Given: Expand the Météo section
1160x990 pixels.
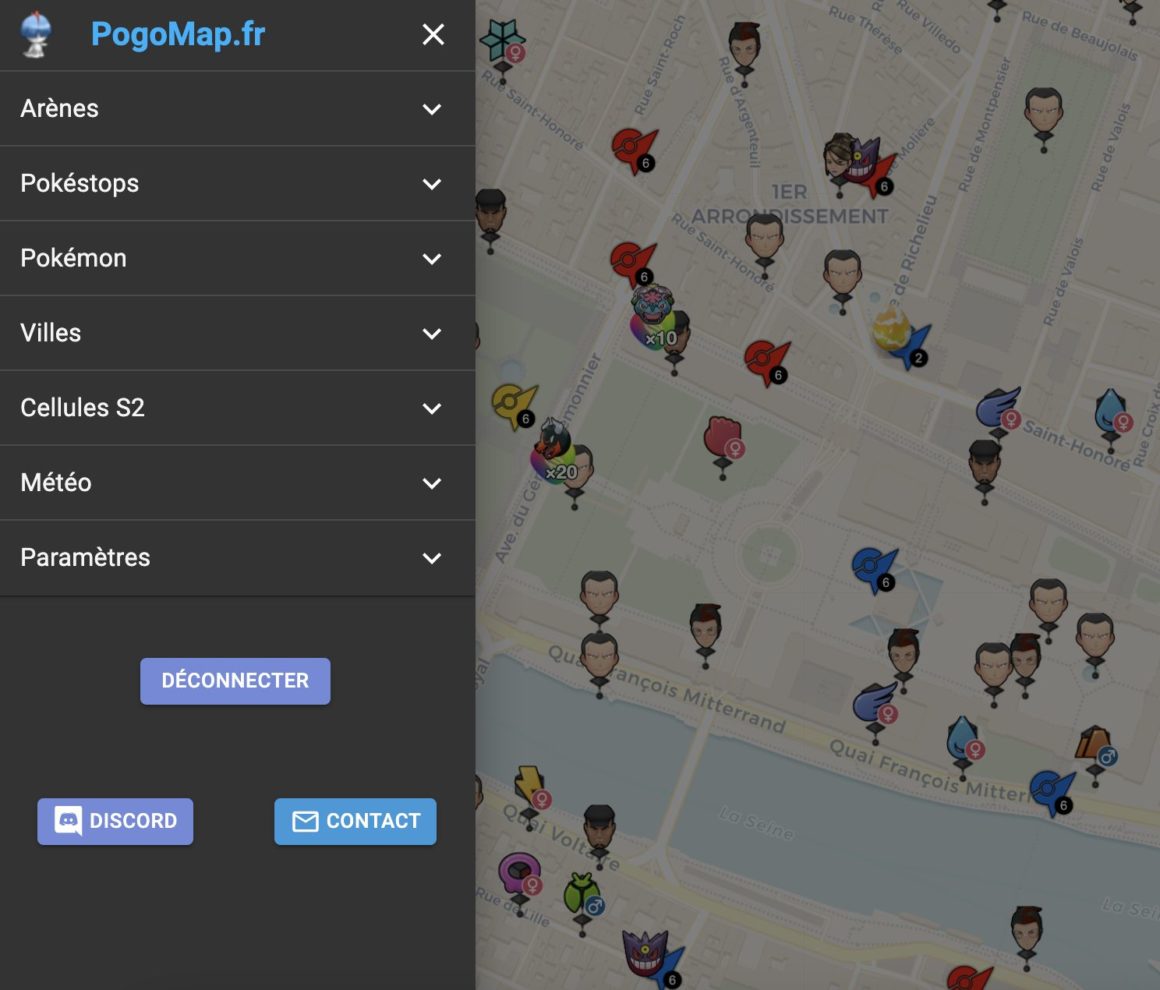Looking at the screenshot, I should point(237,483).
